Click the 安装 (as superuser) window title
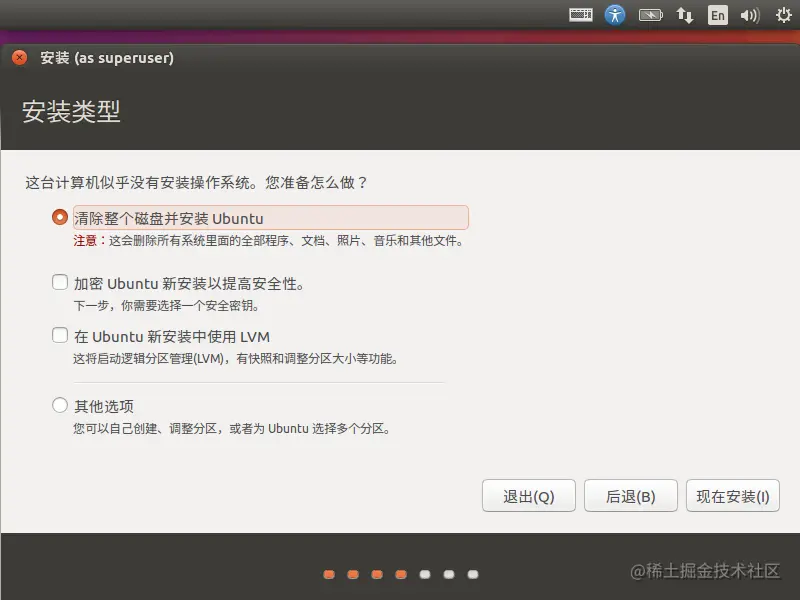 pyautogui.click(x=107, y=58)
